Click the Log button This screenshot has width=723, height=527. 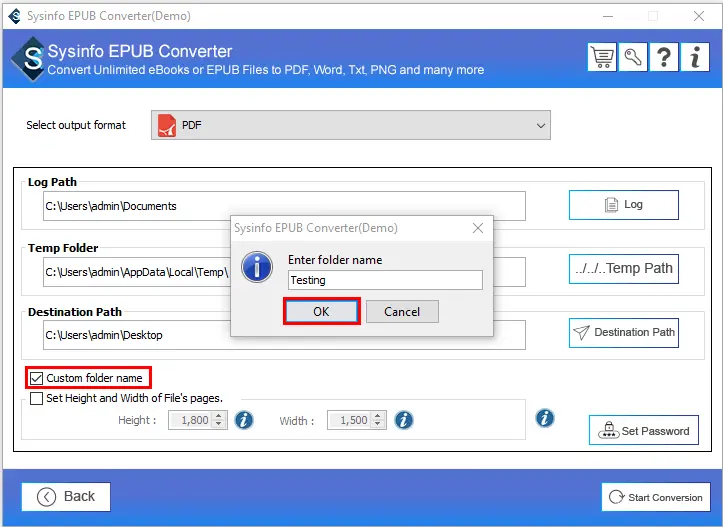click(623, 205)
